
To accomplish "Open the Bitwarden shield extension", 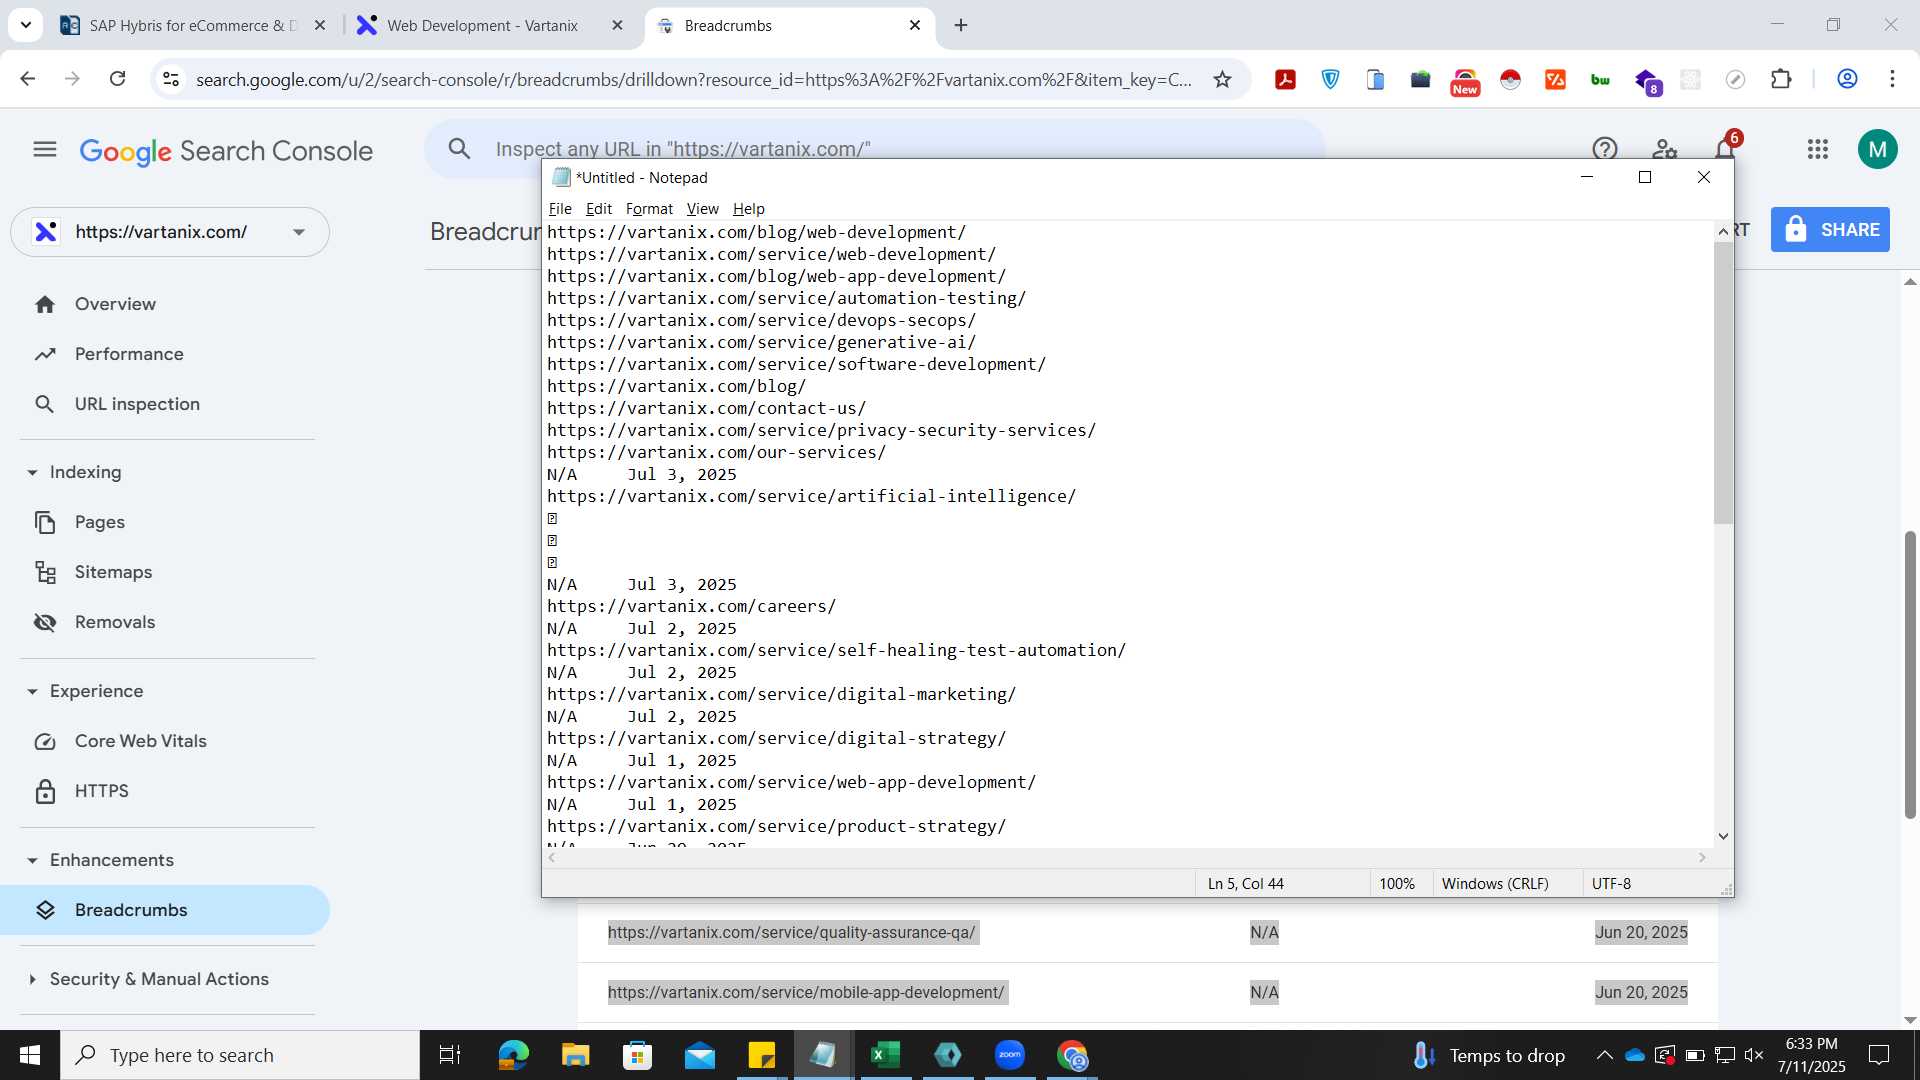I will 1331,80.
